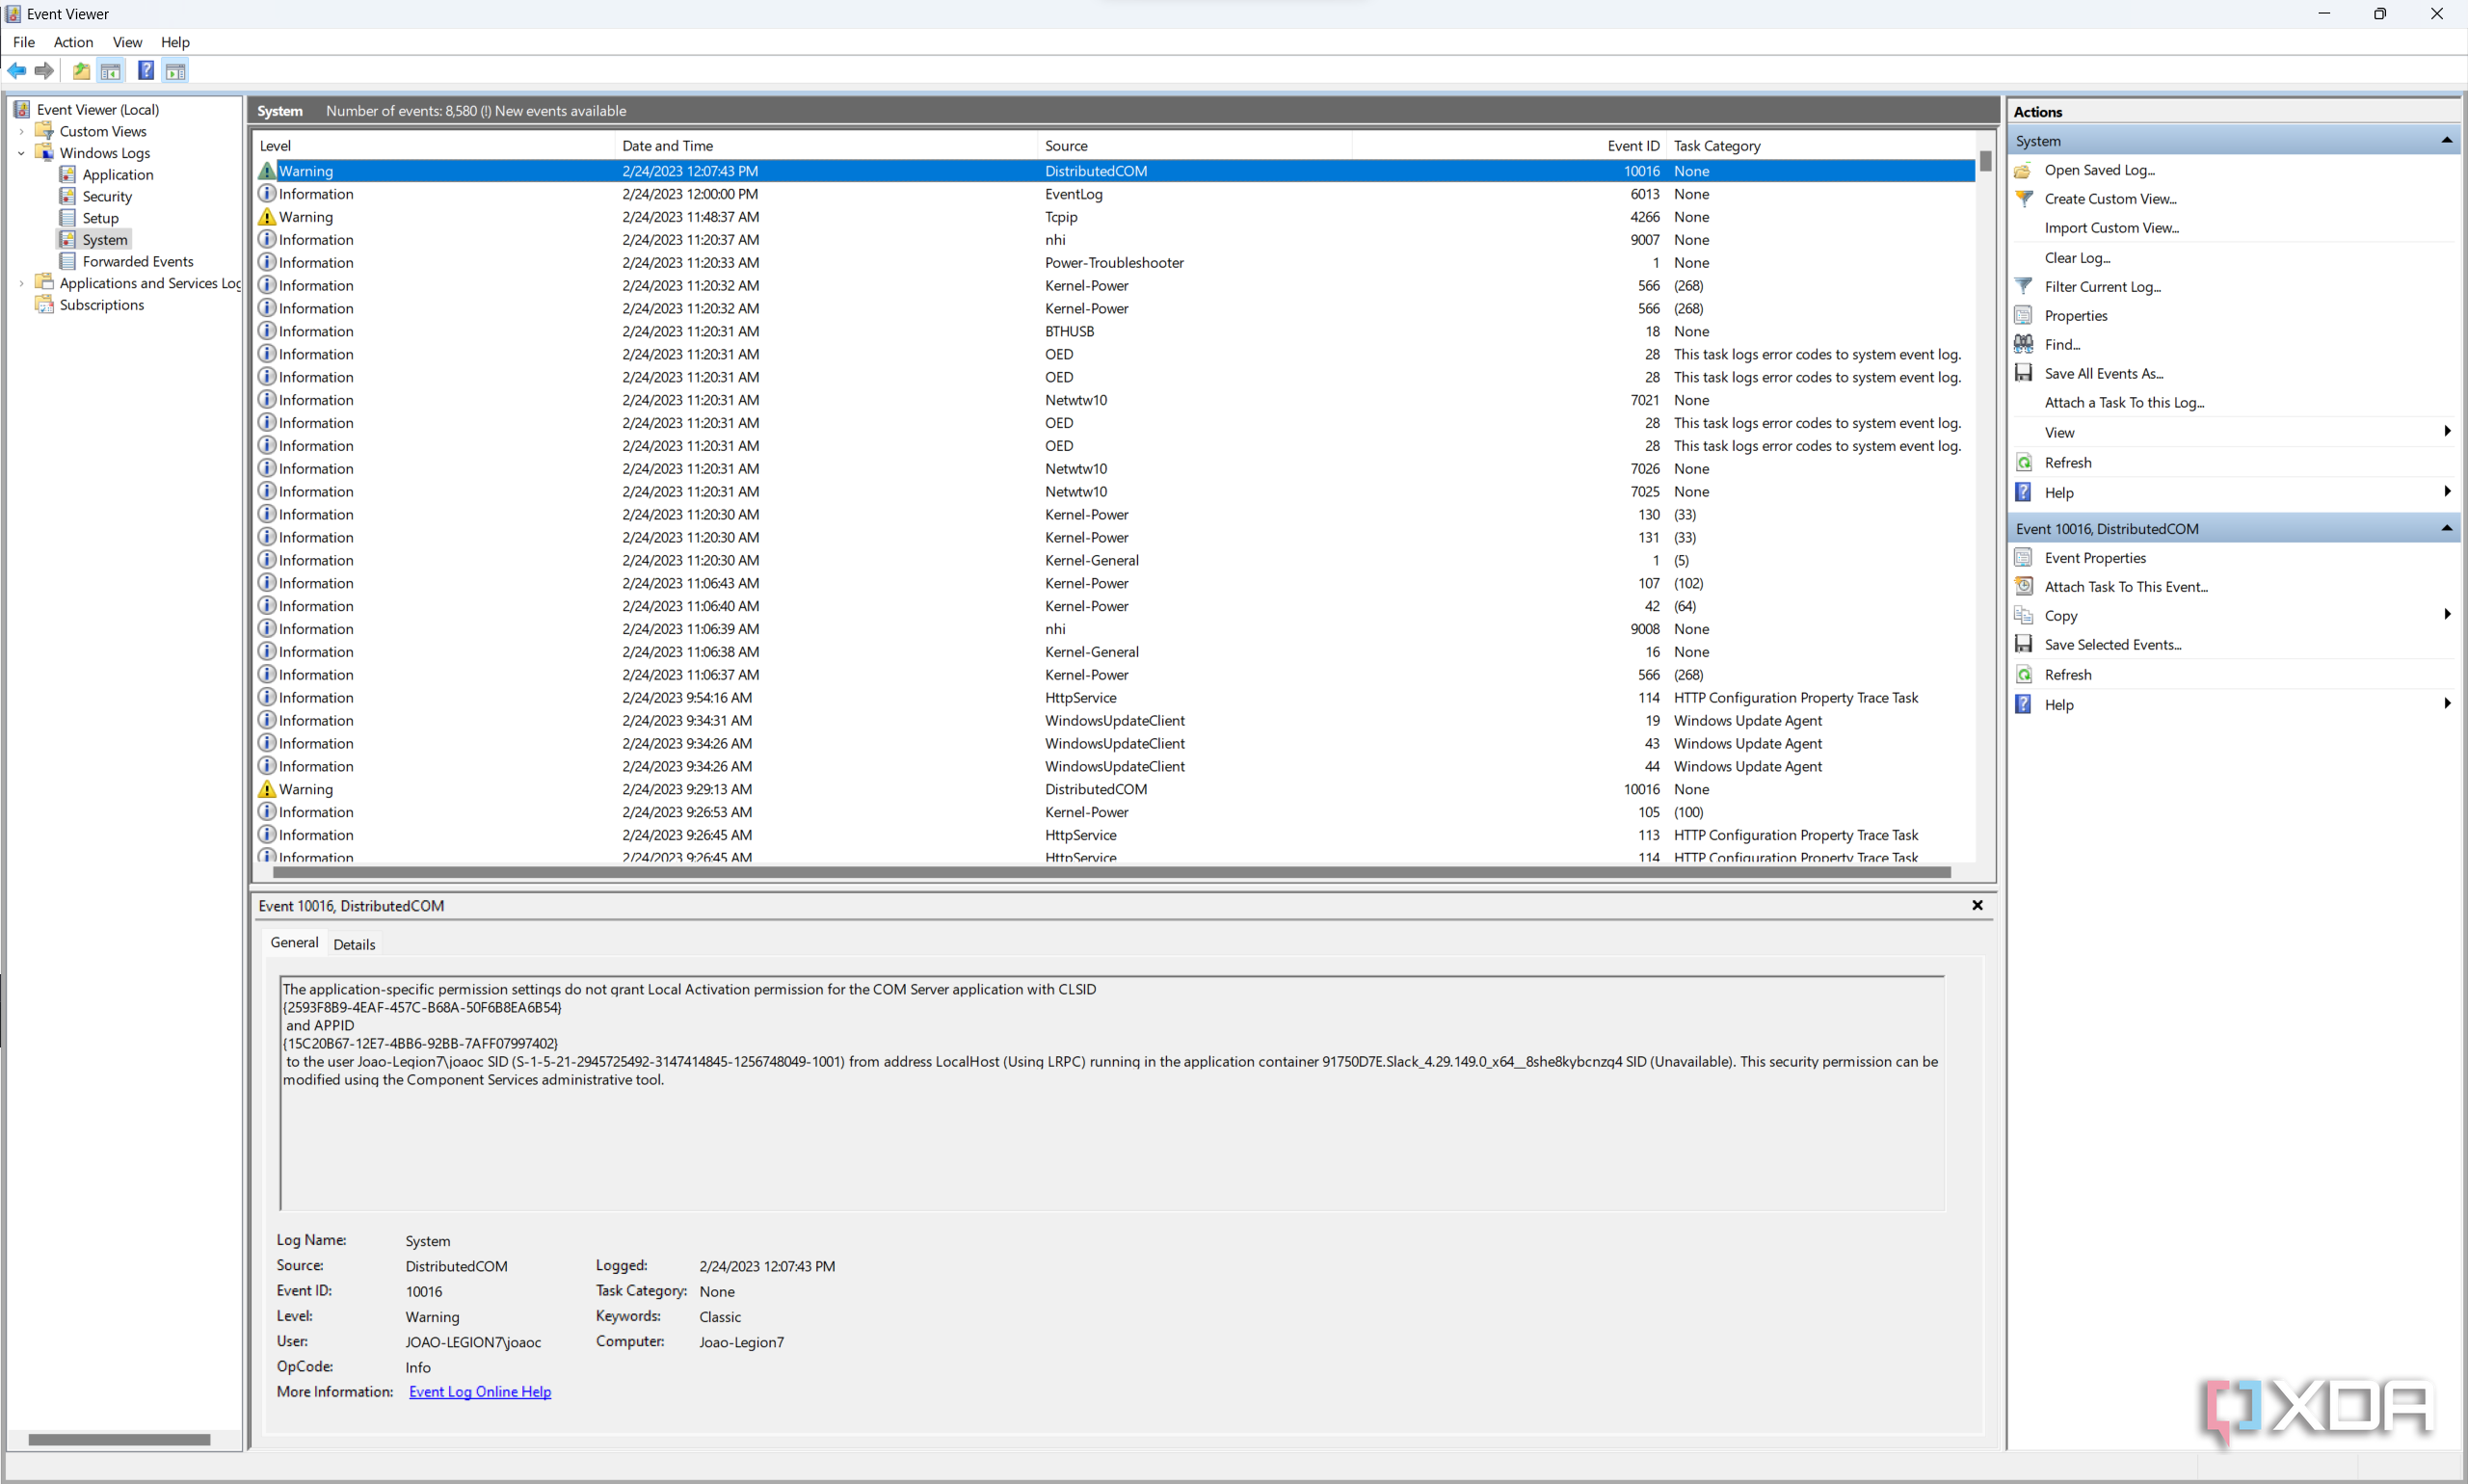Open the Copy submenu arrow
This screenshot has height=1484, width=2468.
pos(2446,615)
